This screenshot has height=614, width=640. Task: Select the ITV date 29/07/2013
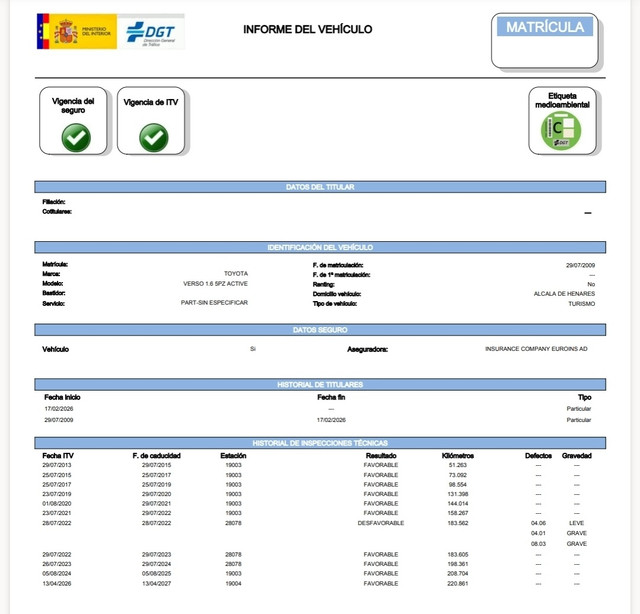click(57, 465)
